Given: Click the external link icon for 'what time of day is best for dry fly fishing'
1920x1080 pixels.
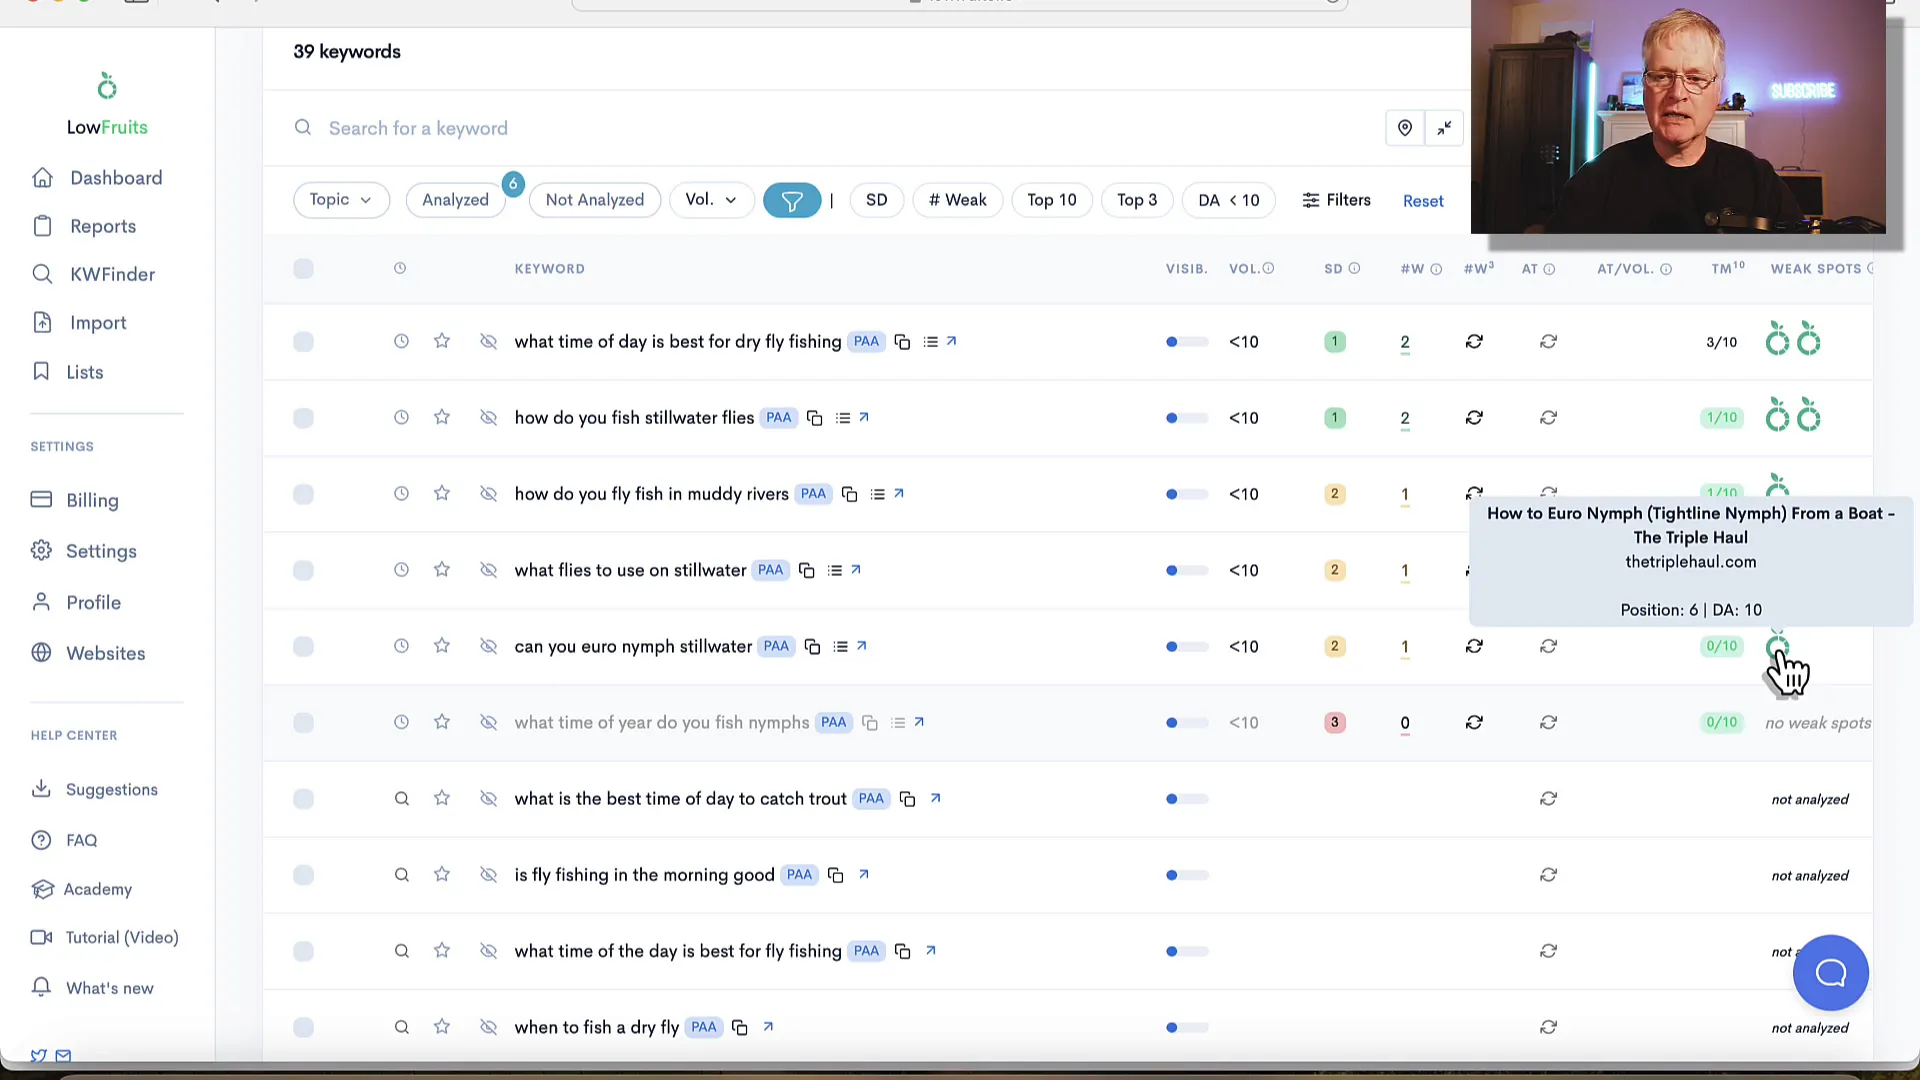Looking at the screenshot, I should click(x=952, y=342).
